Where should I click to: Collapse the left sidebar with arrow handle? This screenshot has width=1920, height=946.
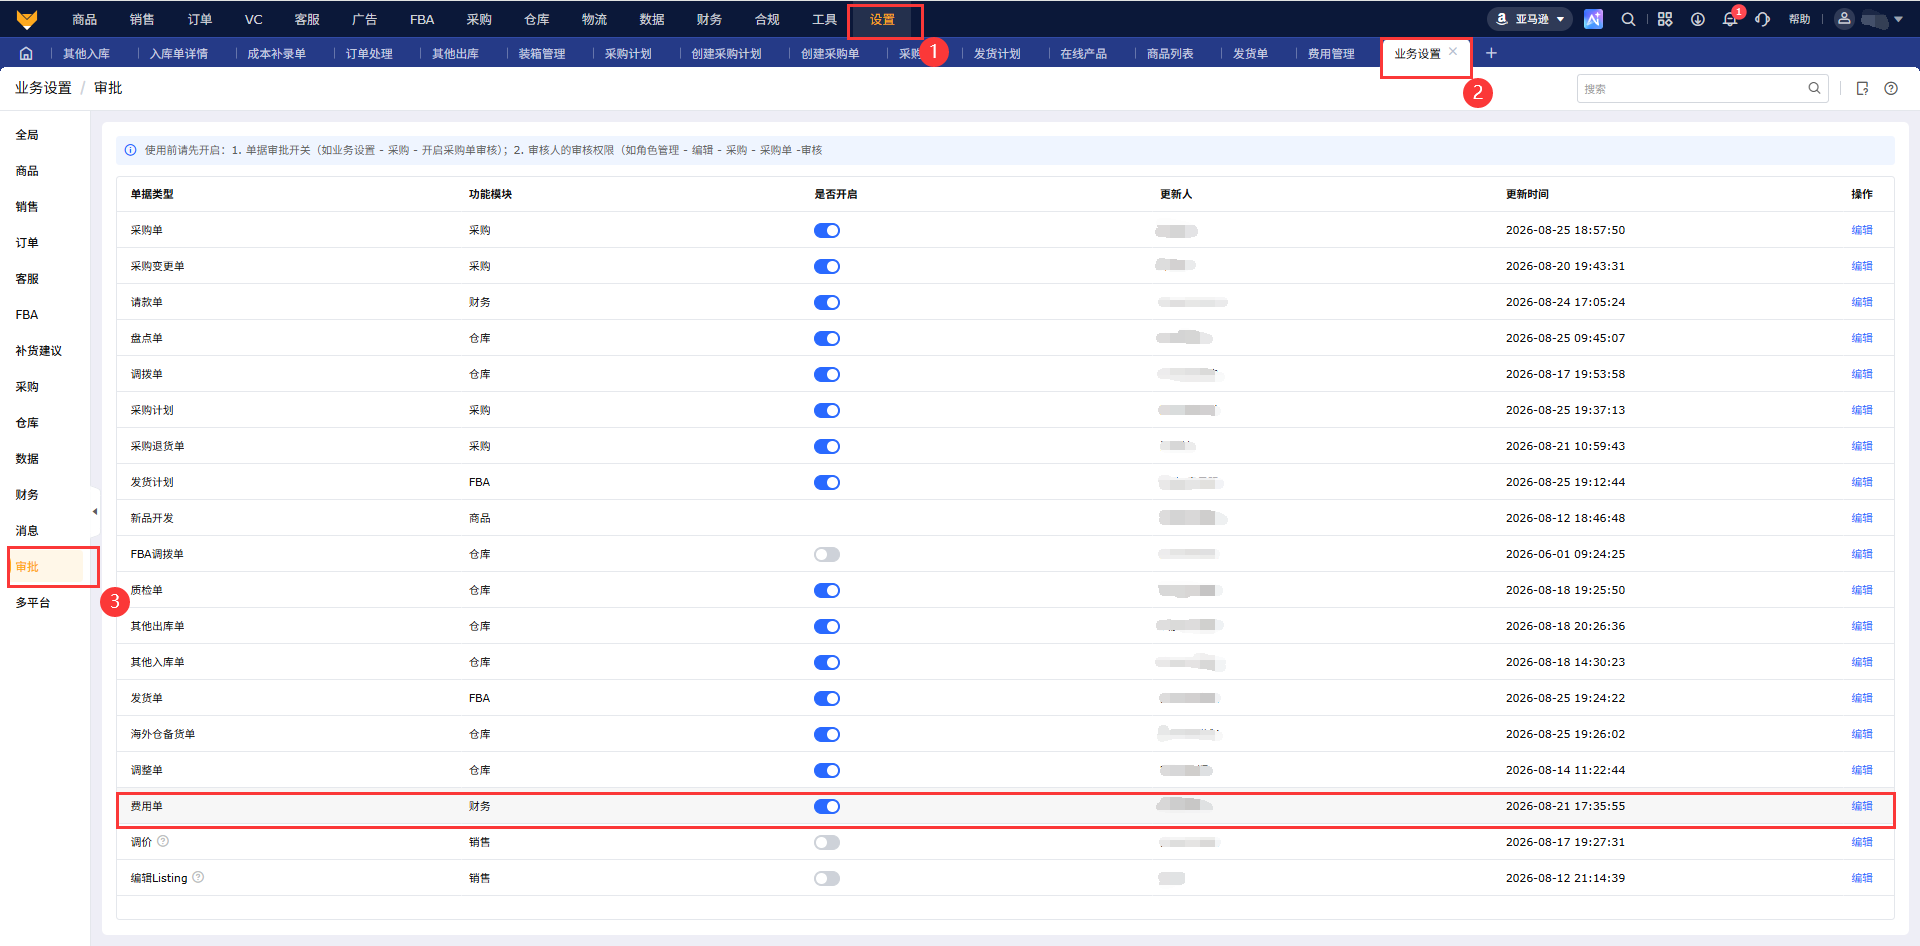(x=95, y=511)
